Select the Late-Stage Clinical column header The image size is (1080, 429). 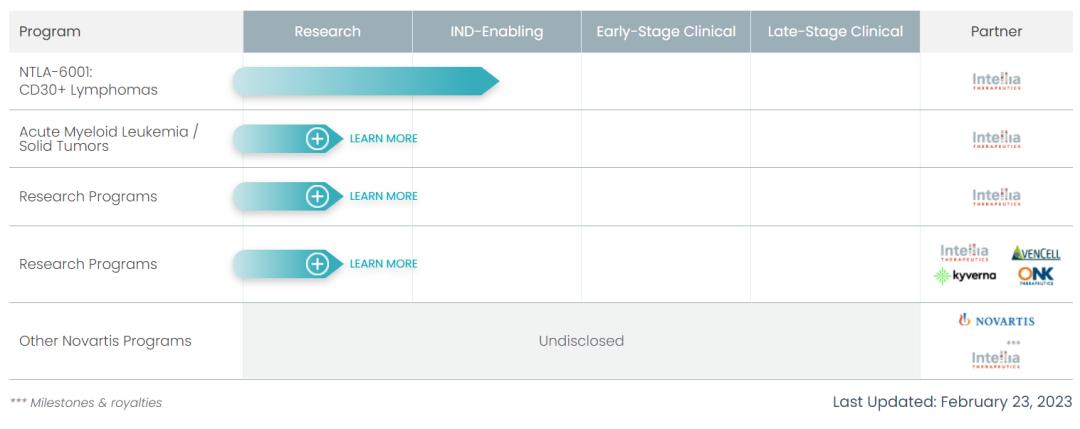pyautogui.click(x=835, y=32)
